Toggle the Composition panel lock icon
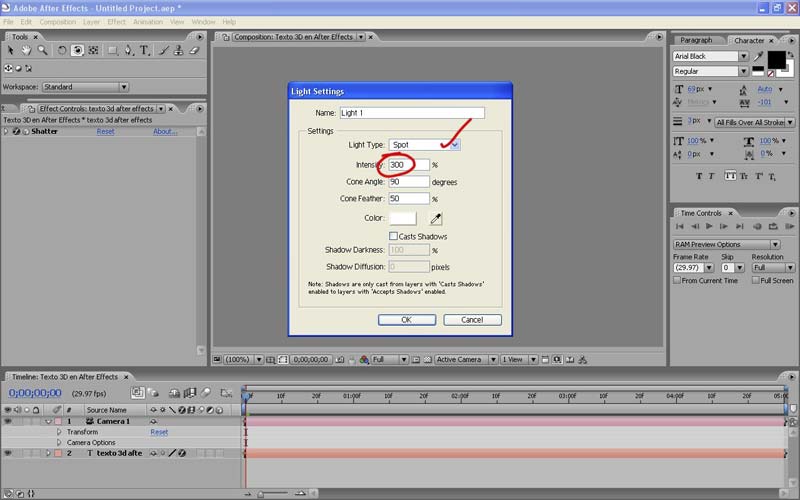 click(226, 37)
